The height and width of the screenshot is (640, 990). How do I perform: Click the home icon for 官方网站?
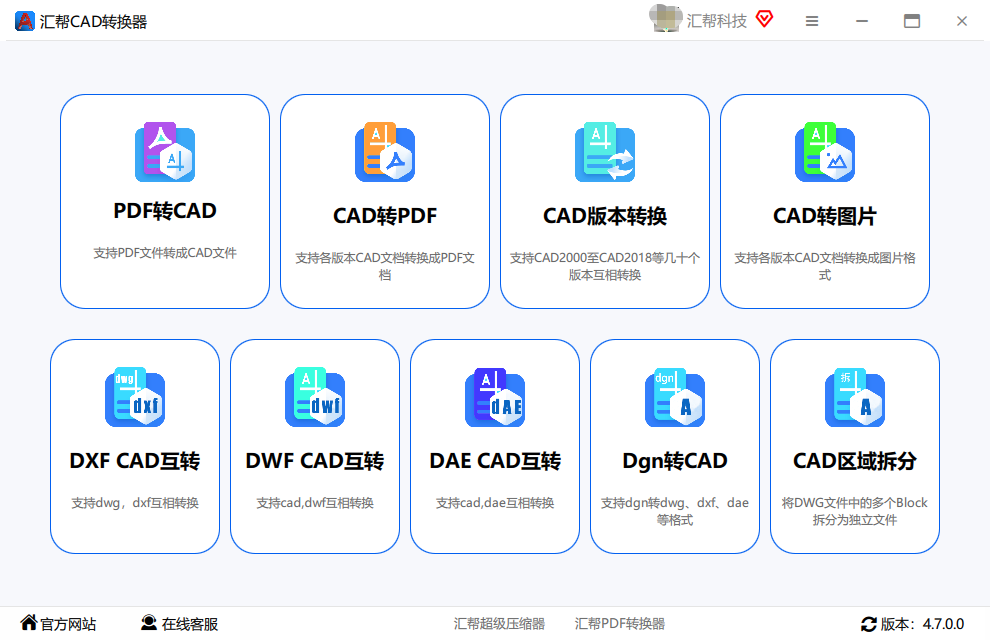tap(28, 623)
